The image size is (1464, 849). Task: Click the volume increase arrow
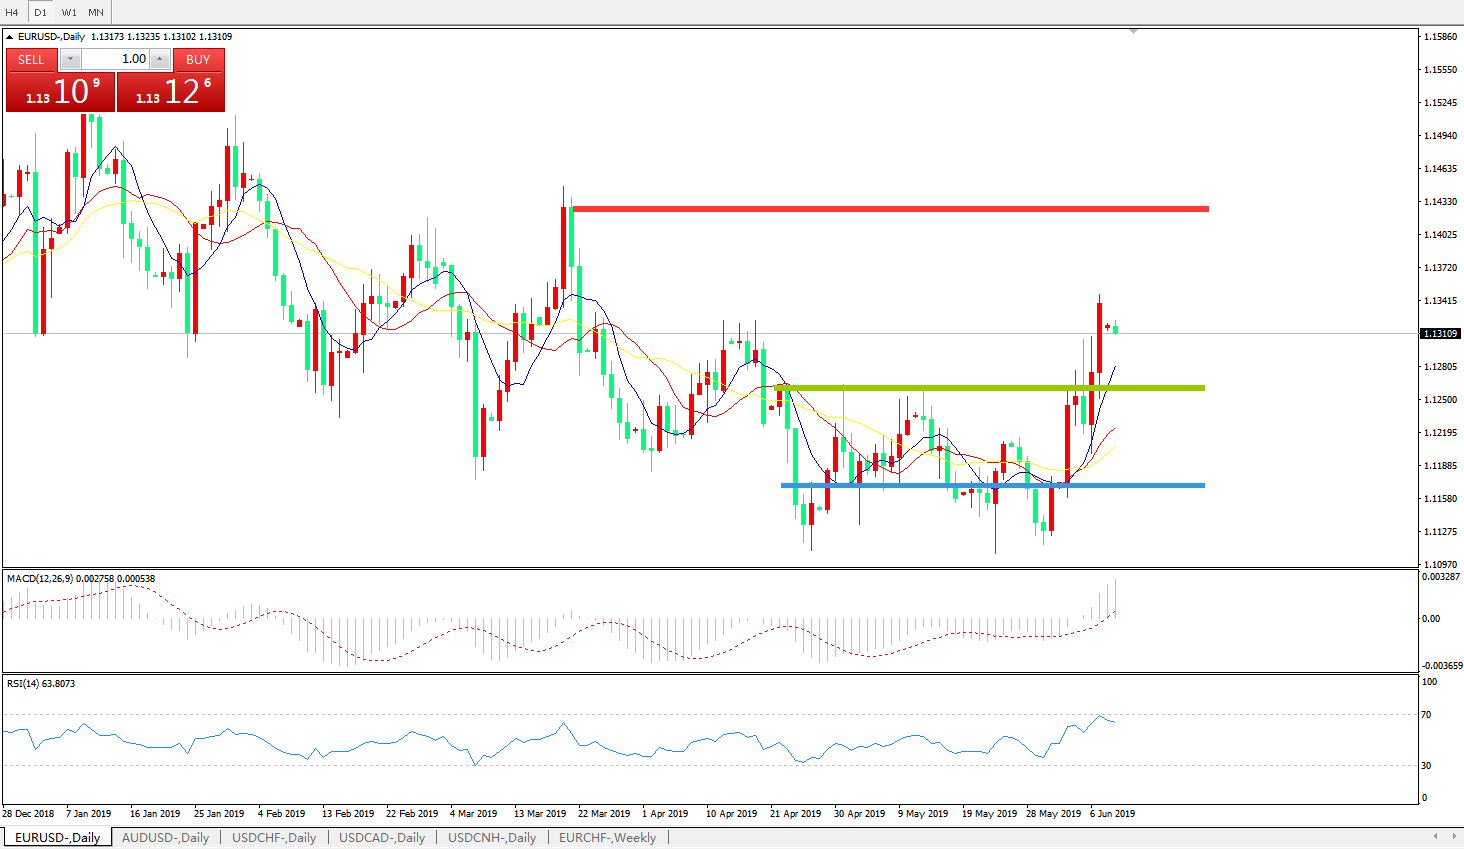click(x=160, y=60)
